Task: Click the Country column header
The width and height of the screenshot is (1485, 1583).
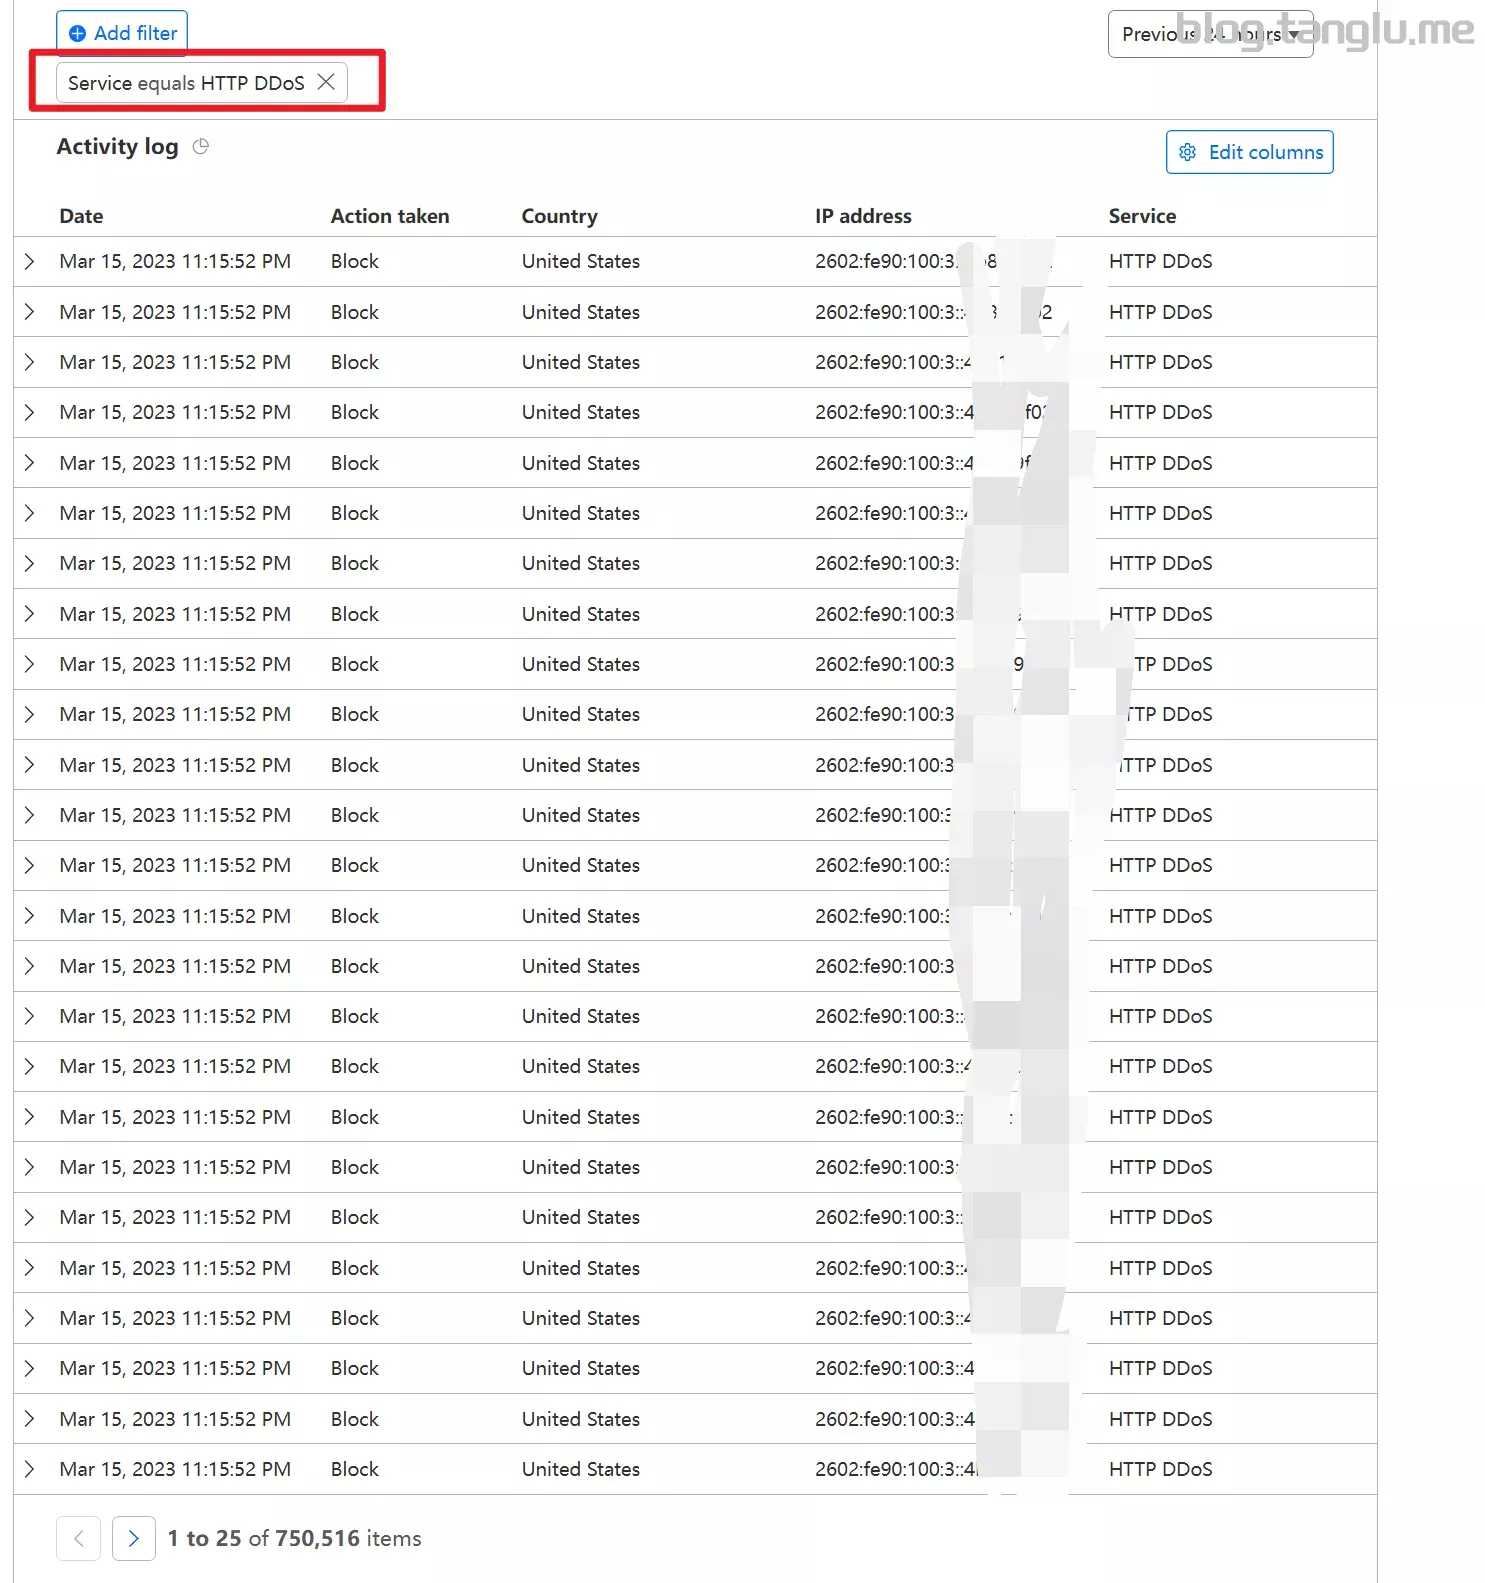Action: 559,216
